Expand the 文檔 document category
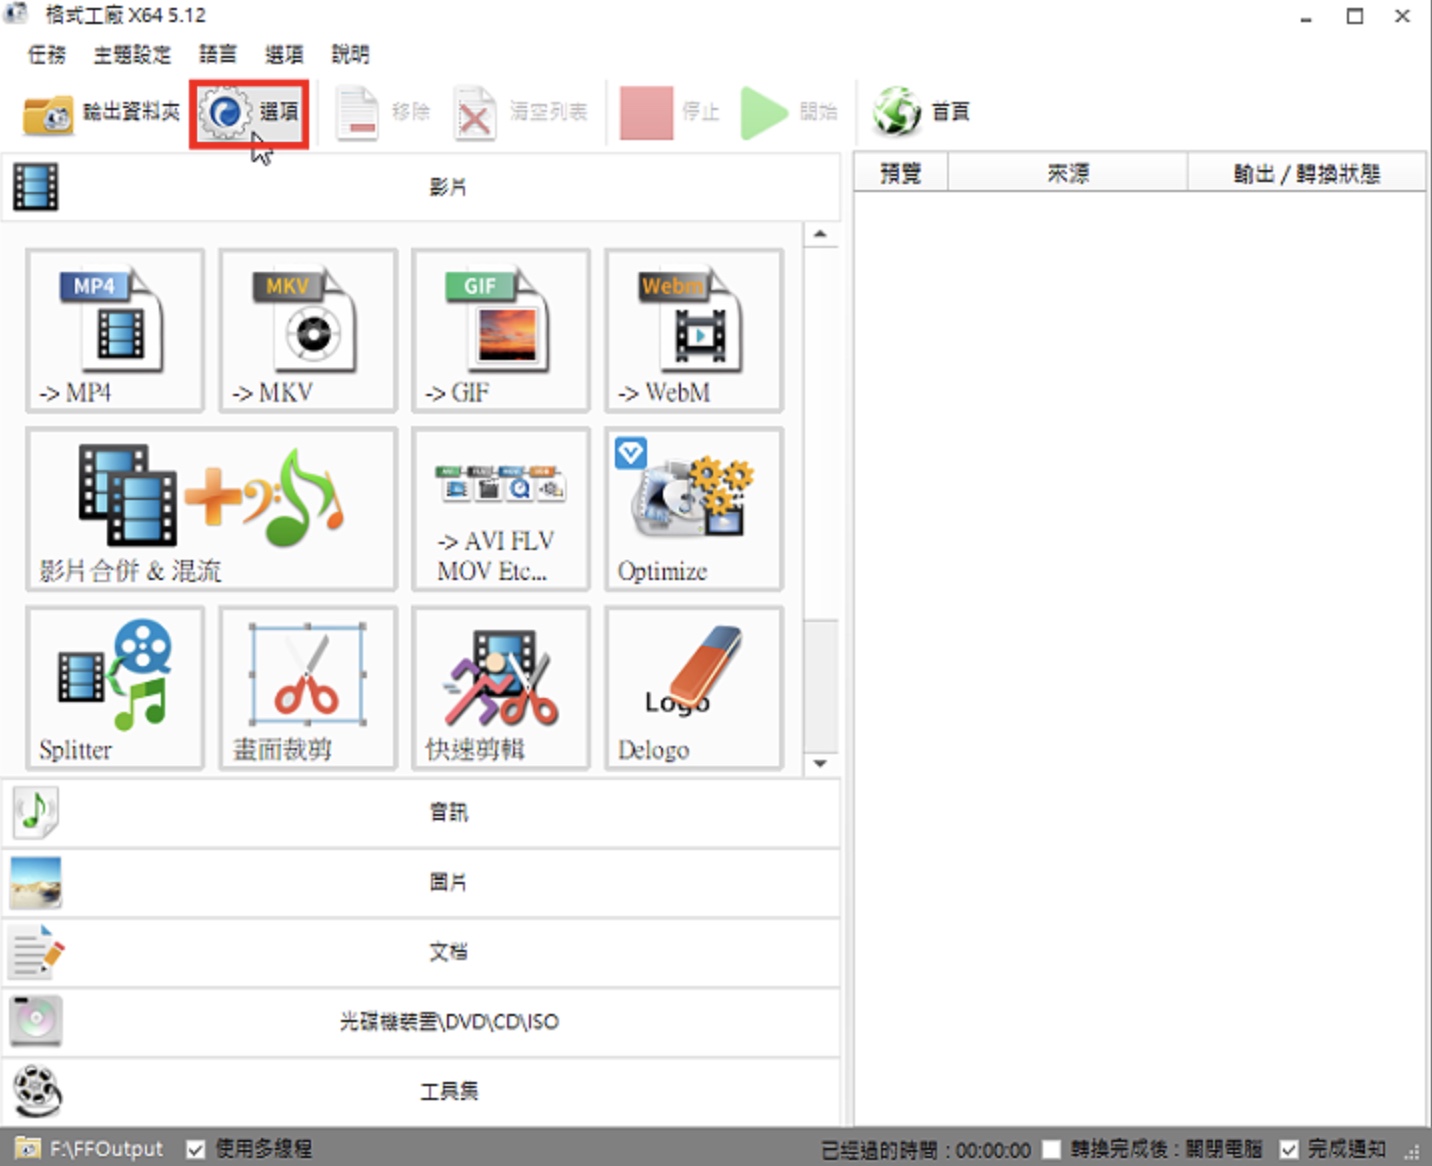The height and width of the screenshot is (1166, 1432). click(420, 952)
